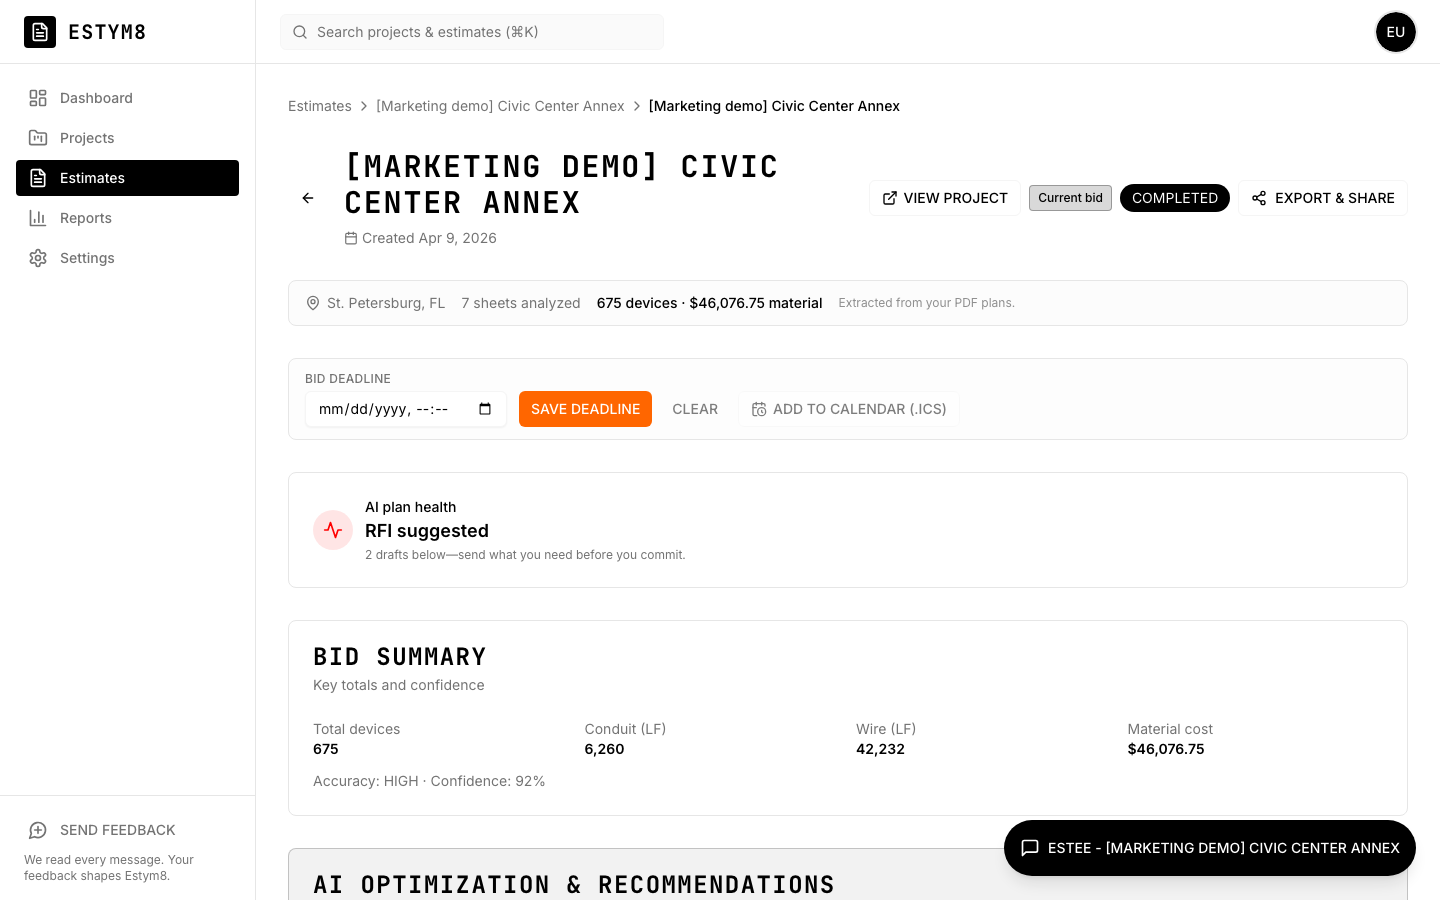Screen dimensions: 1440x900
Task: Select the Projects folder icon in sidebar
Action: tap(38, 138)
